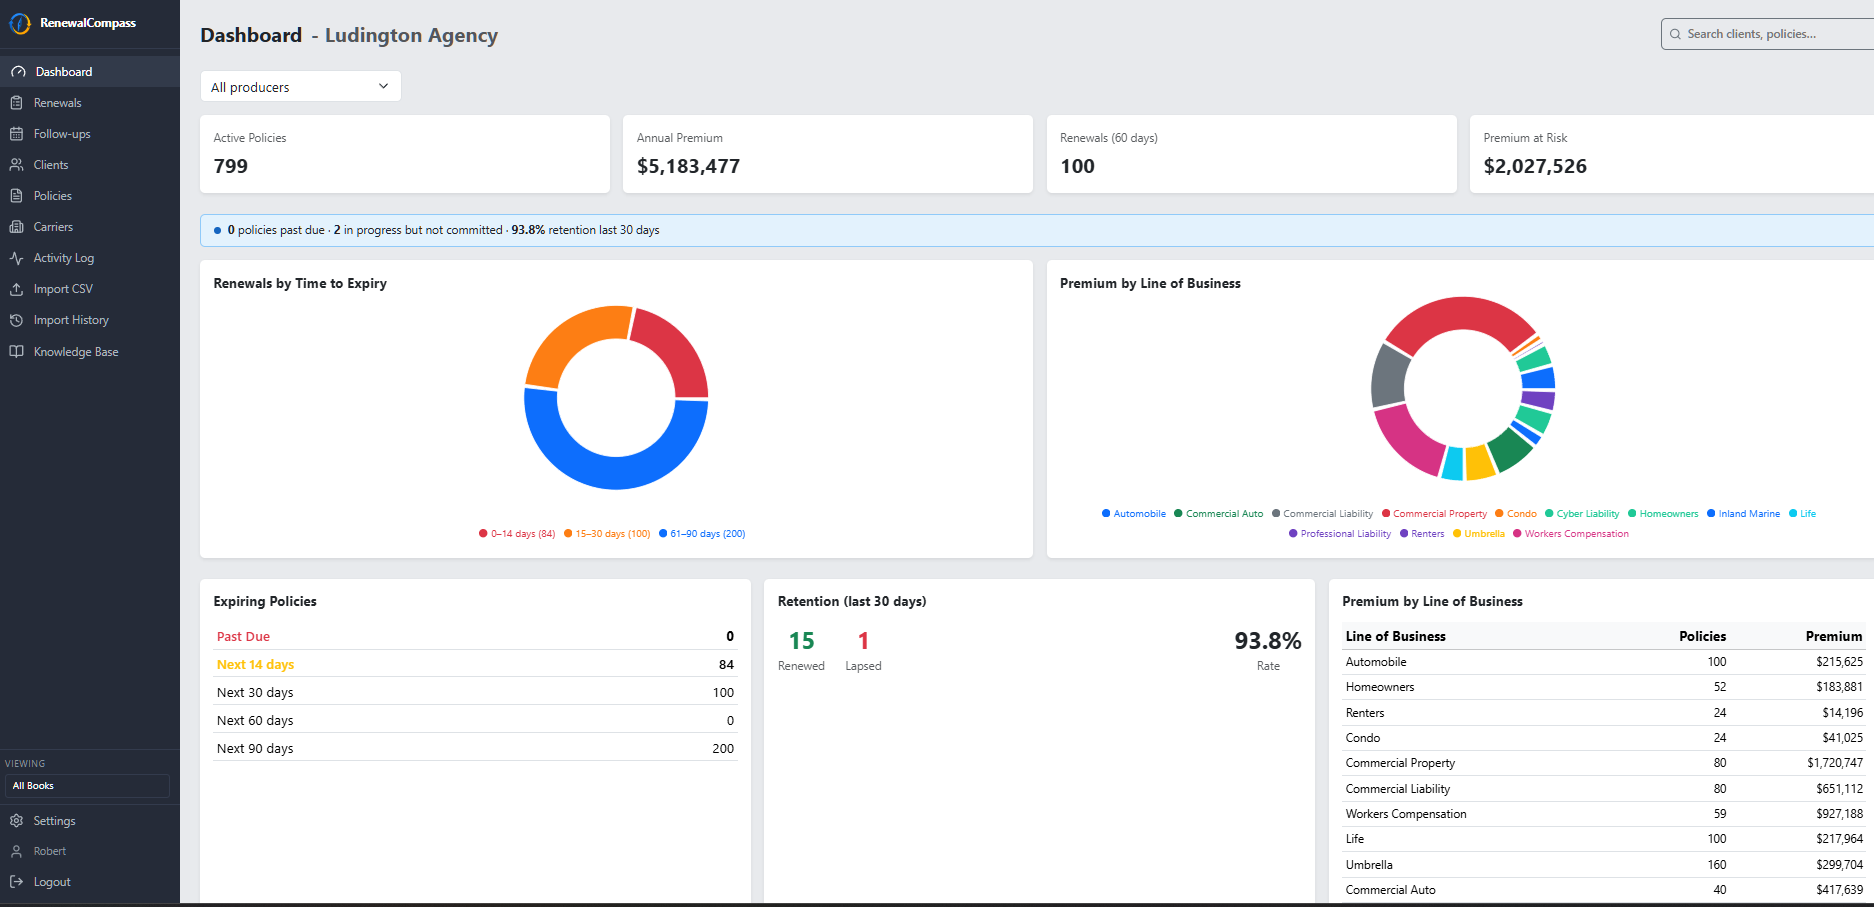Open the All Books viewing selector
The height and width of the screenshot is (907, 1874).
pos(87,786)
